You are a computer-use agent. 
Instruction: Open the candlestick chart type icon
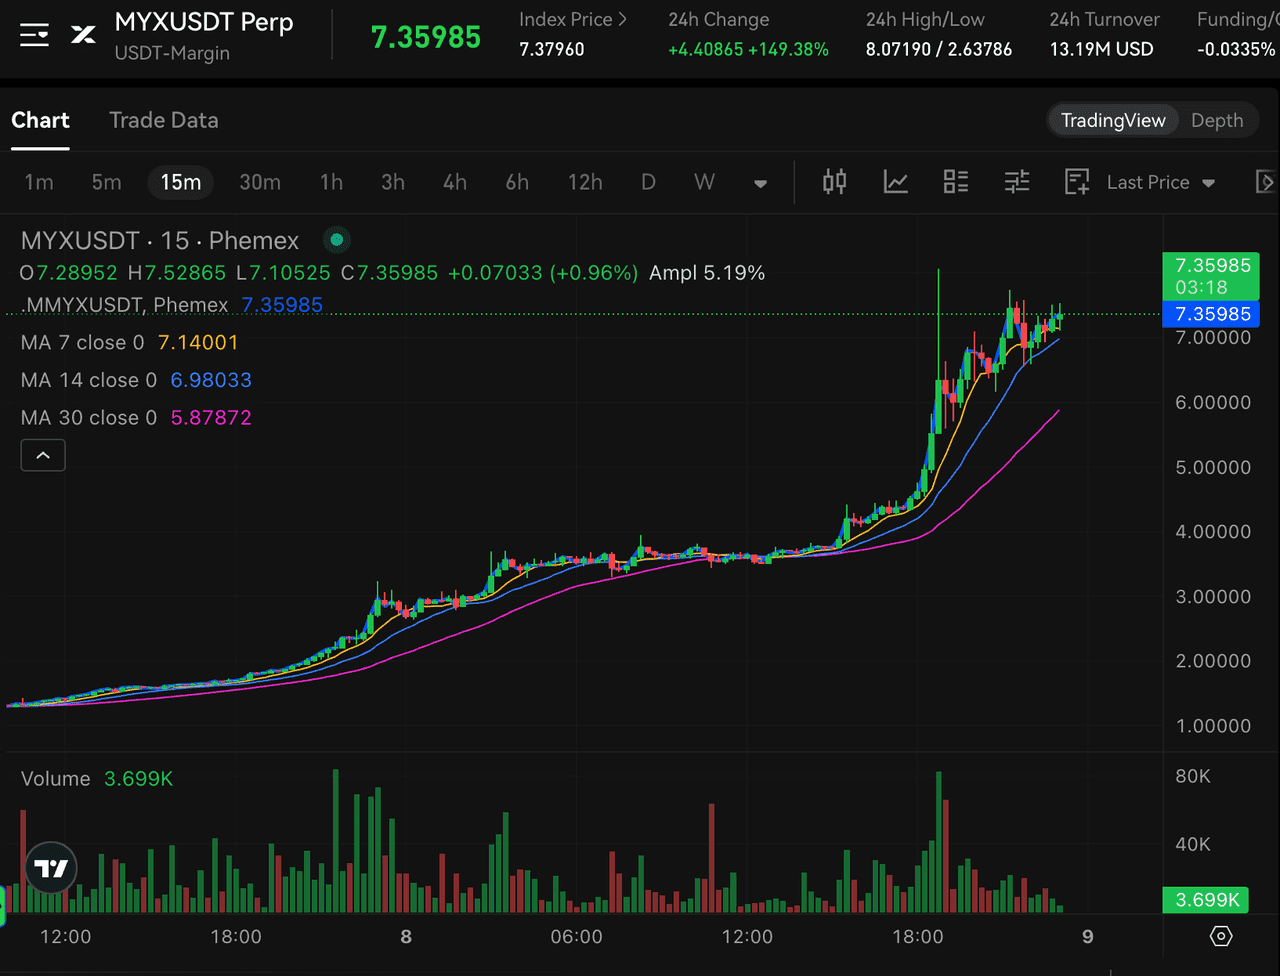(x=834, y=182)
